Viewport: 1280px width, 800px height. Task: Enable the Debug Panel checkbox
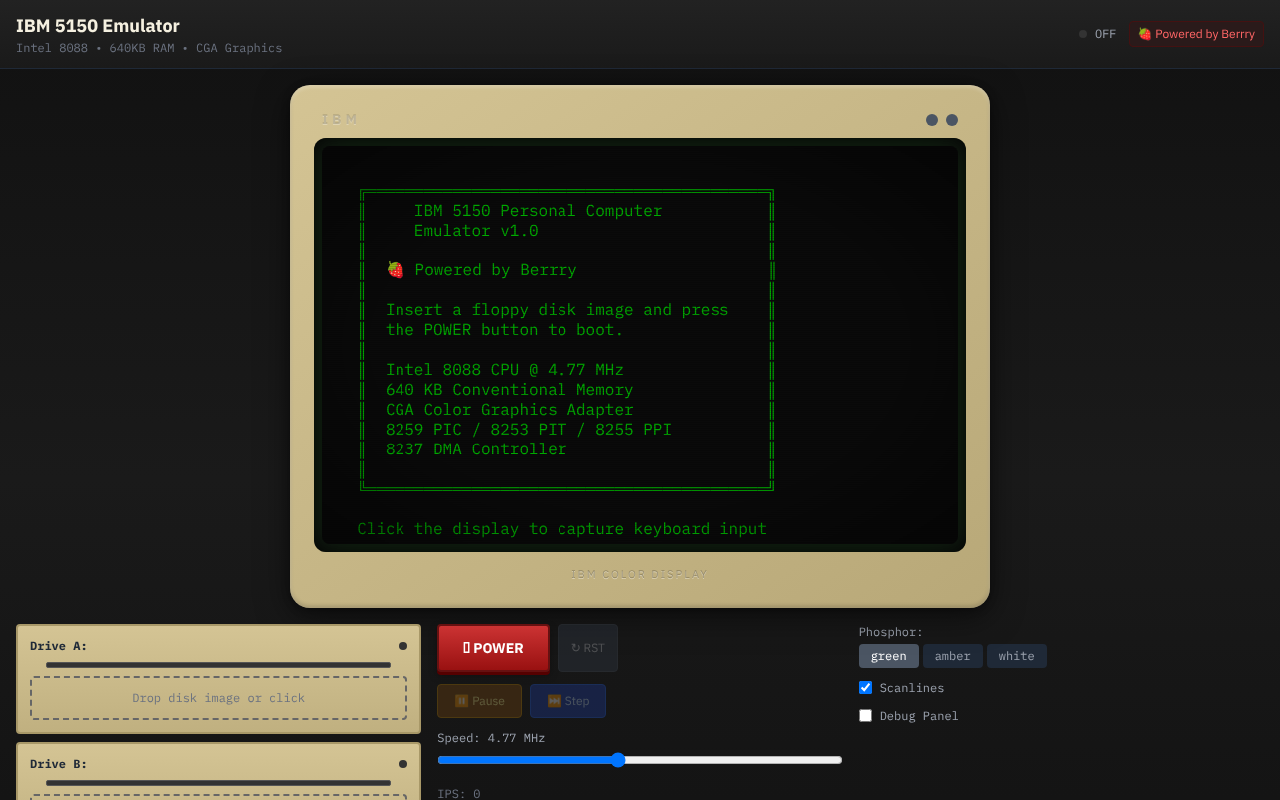pyautogui.click(x=866, y=715)
